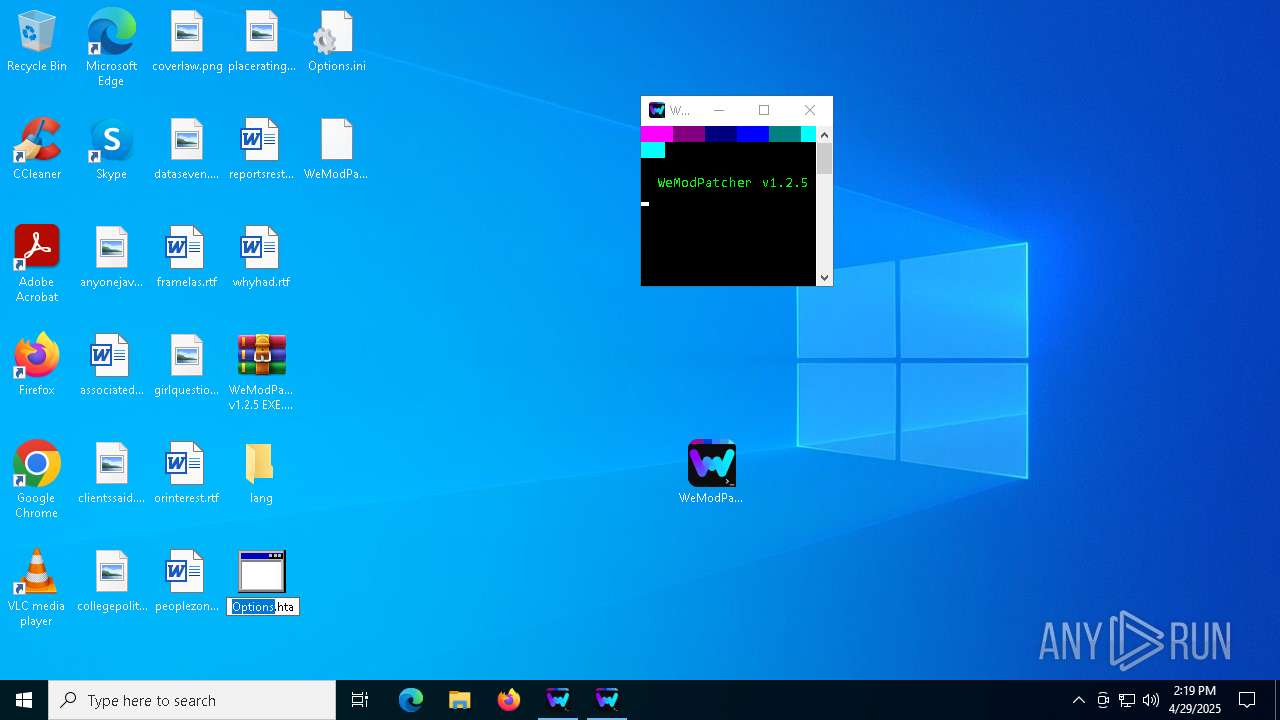Select the CCleaner desktop shortcut

click(37, 150)
